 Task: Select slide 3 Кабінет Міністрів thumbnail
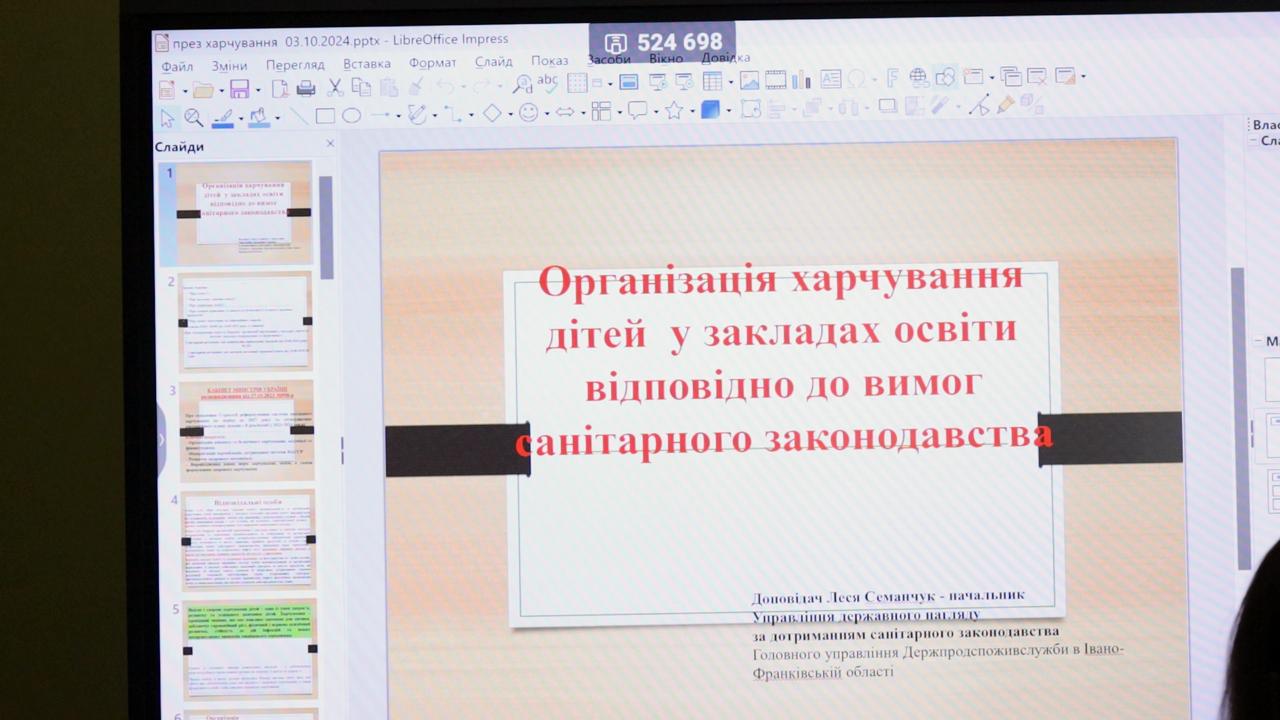pos(247,429)
